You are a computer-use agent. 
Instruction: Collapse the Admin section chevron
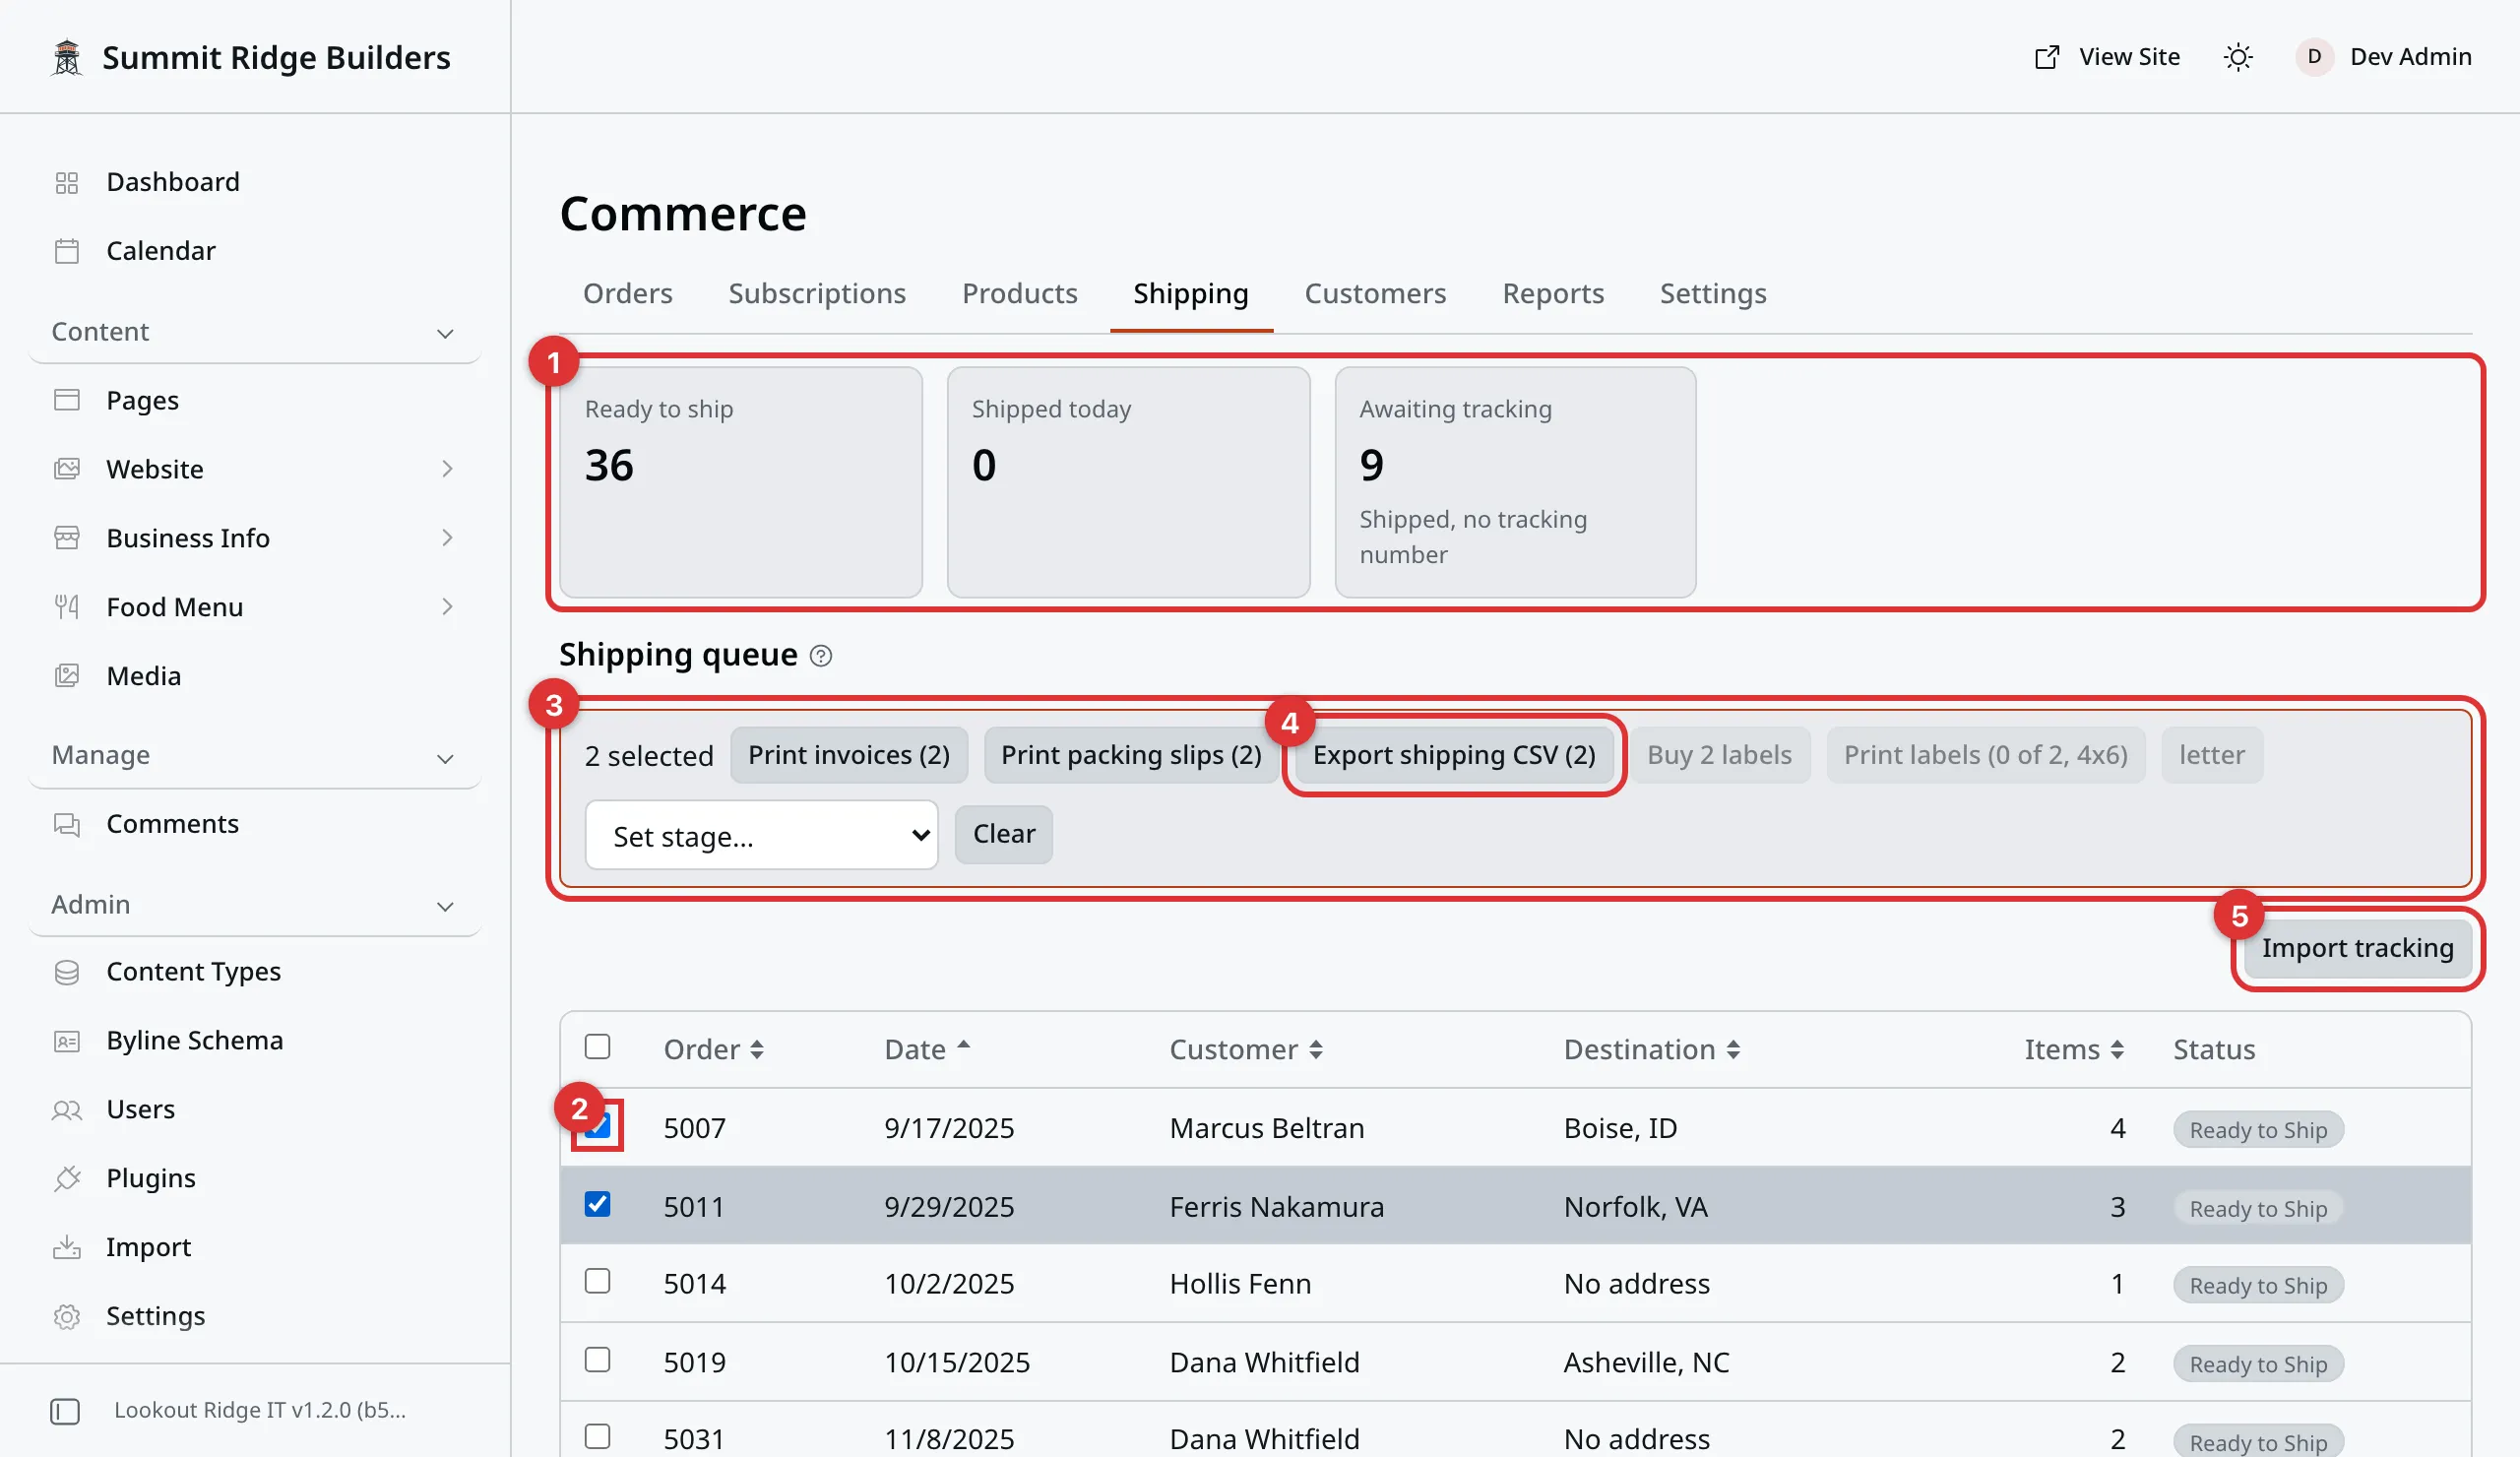click(x=446, y=907)
